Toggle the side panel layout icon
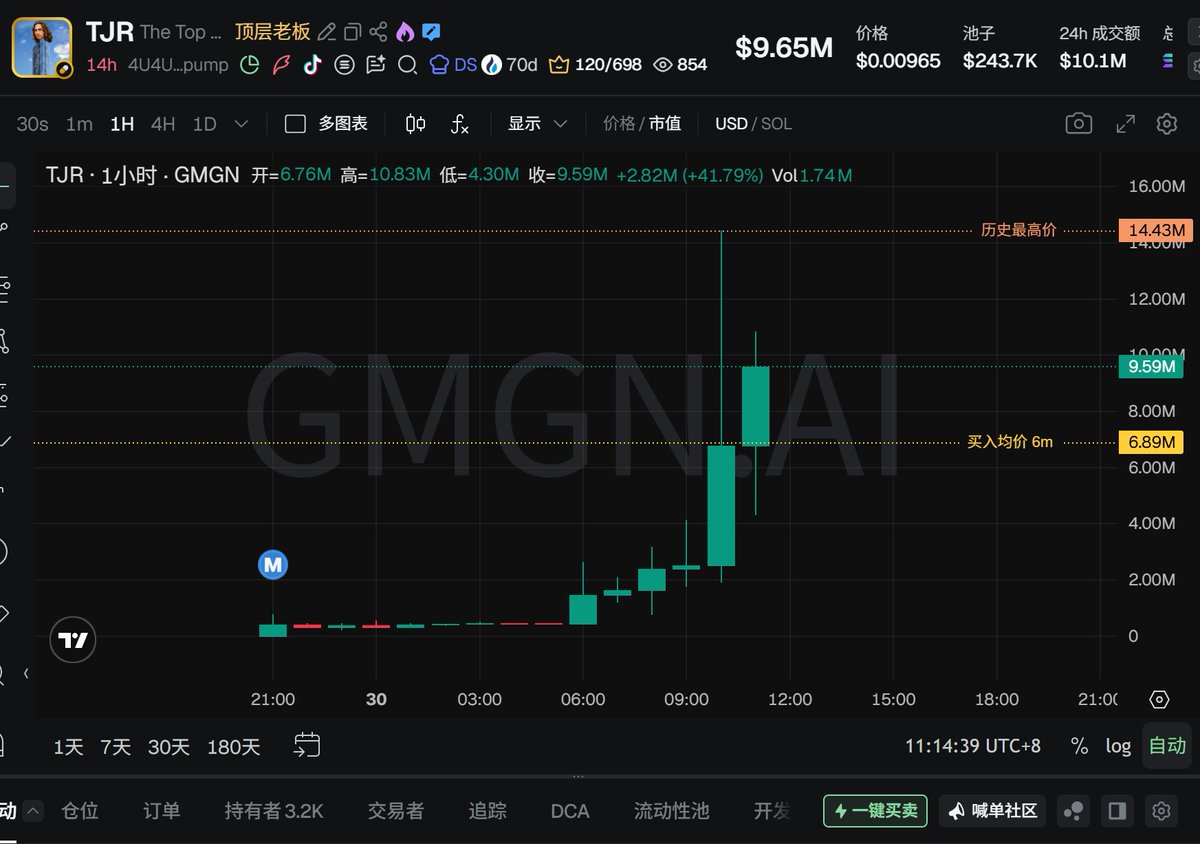Viewport: 1200px width, 844px height. 1118,811
